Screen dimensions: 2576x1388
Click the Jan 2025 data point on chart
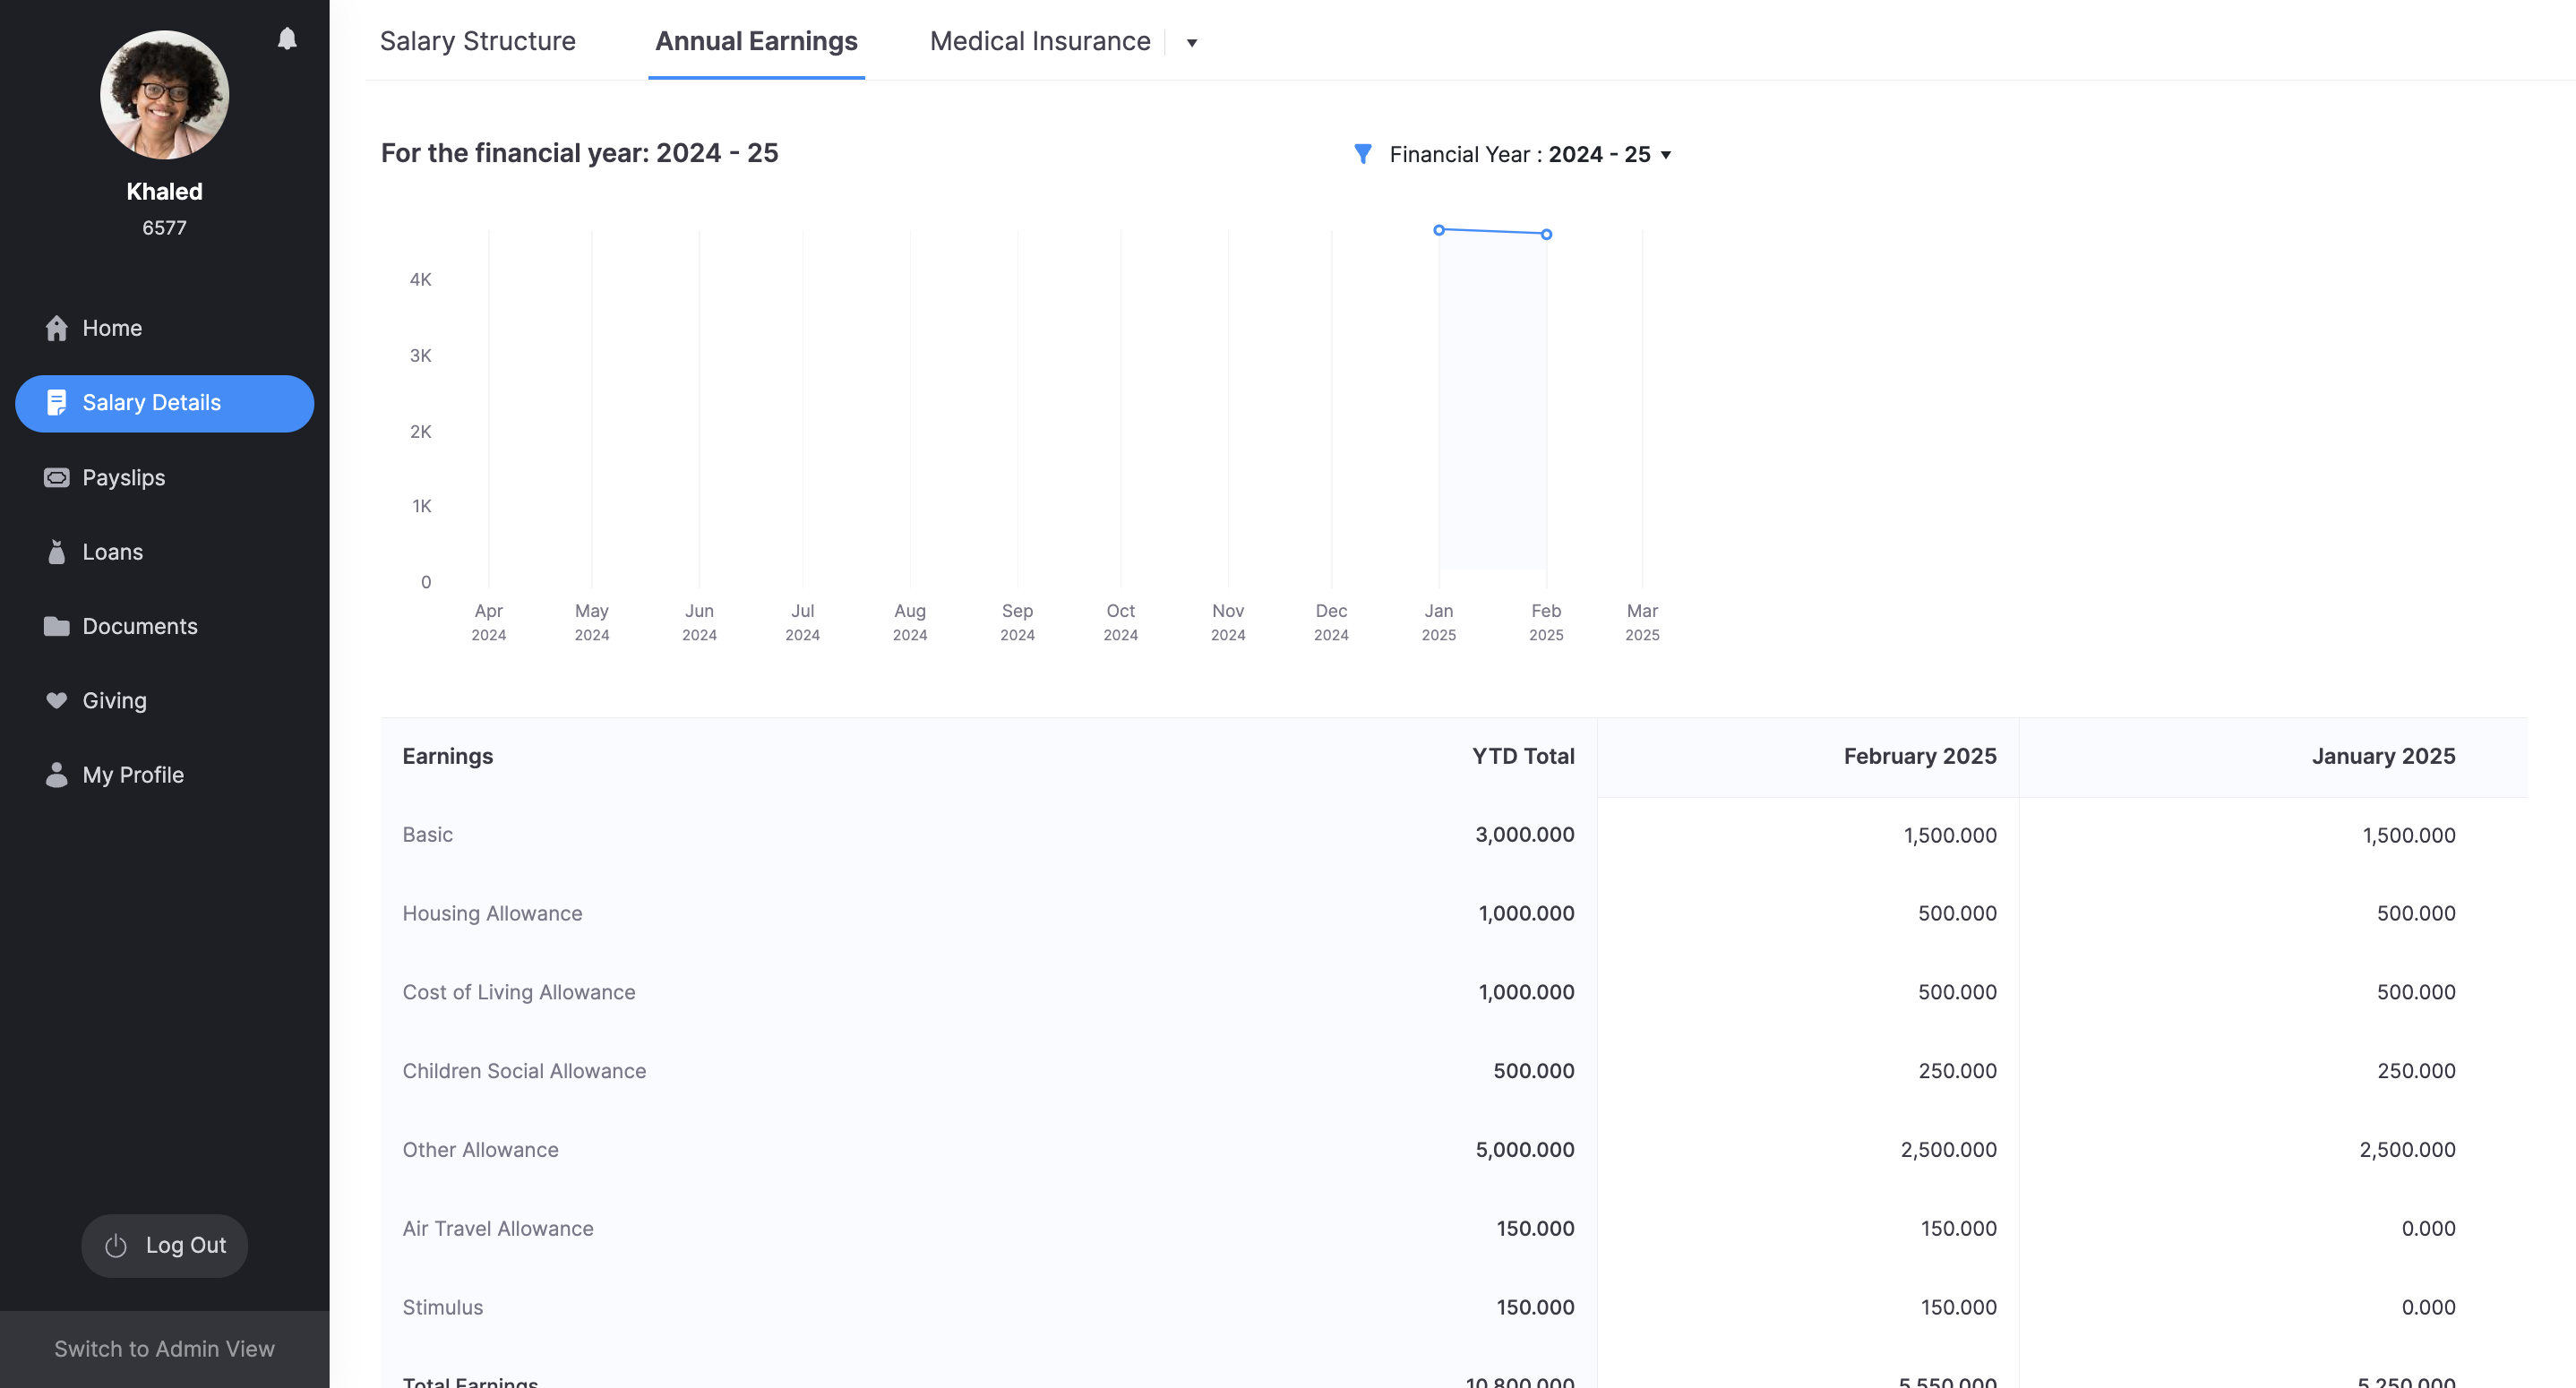[1438, 230]
